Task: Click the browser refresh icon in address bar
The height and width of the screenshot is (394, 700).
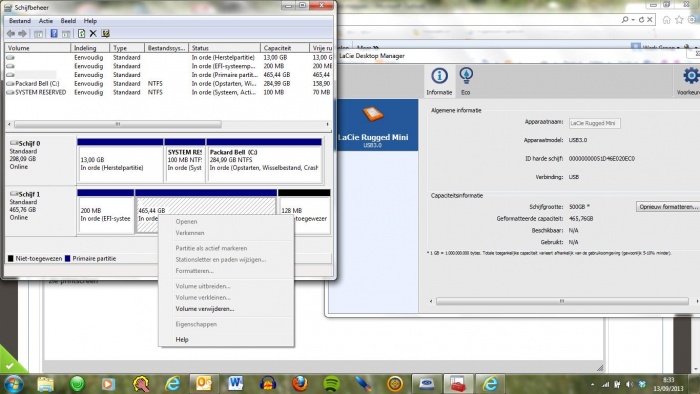Action: click(642, 20)
